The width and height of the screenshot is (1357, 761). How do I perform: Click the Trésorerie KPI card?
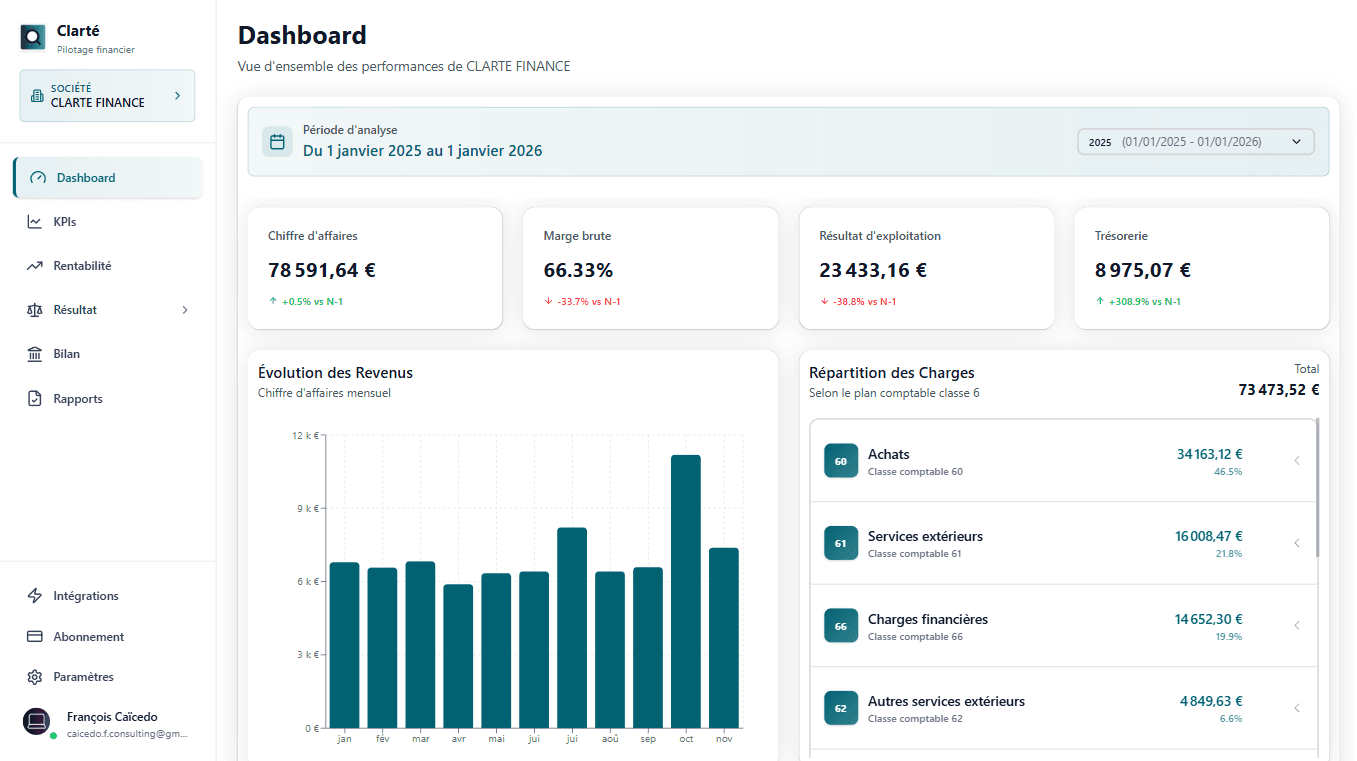1201,268
